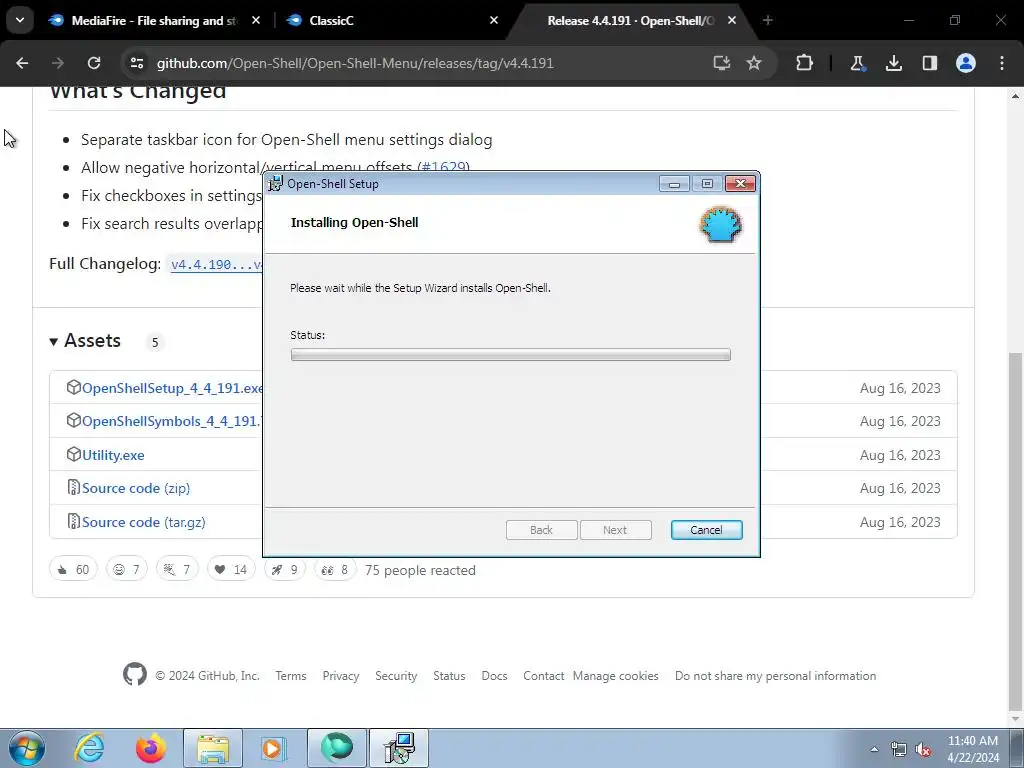View site information for github.com
Image resolution: width=1024 pixels, height=768 pixels.
[x=136, y=63]
